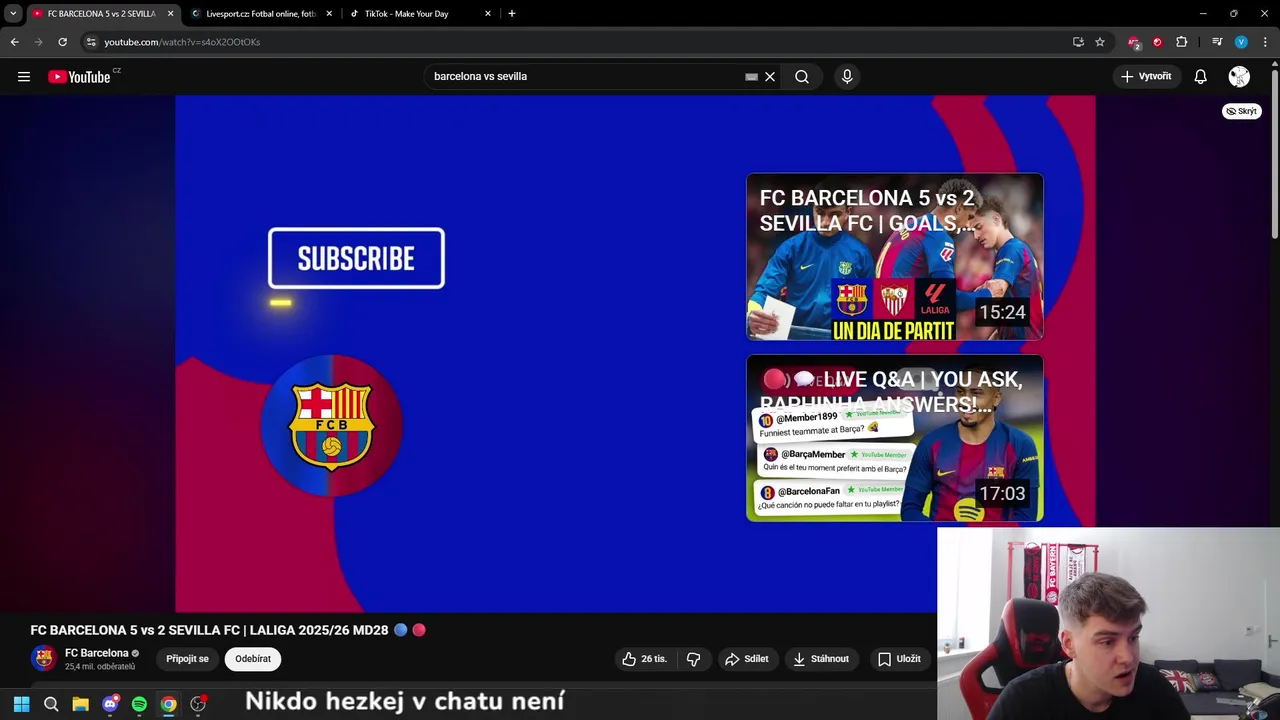This screenshot has height=720, width=1280.
Task: Hide the end screen with Skrýt
Action: [1242, 111]
